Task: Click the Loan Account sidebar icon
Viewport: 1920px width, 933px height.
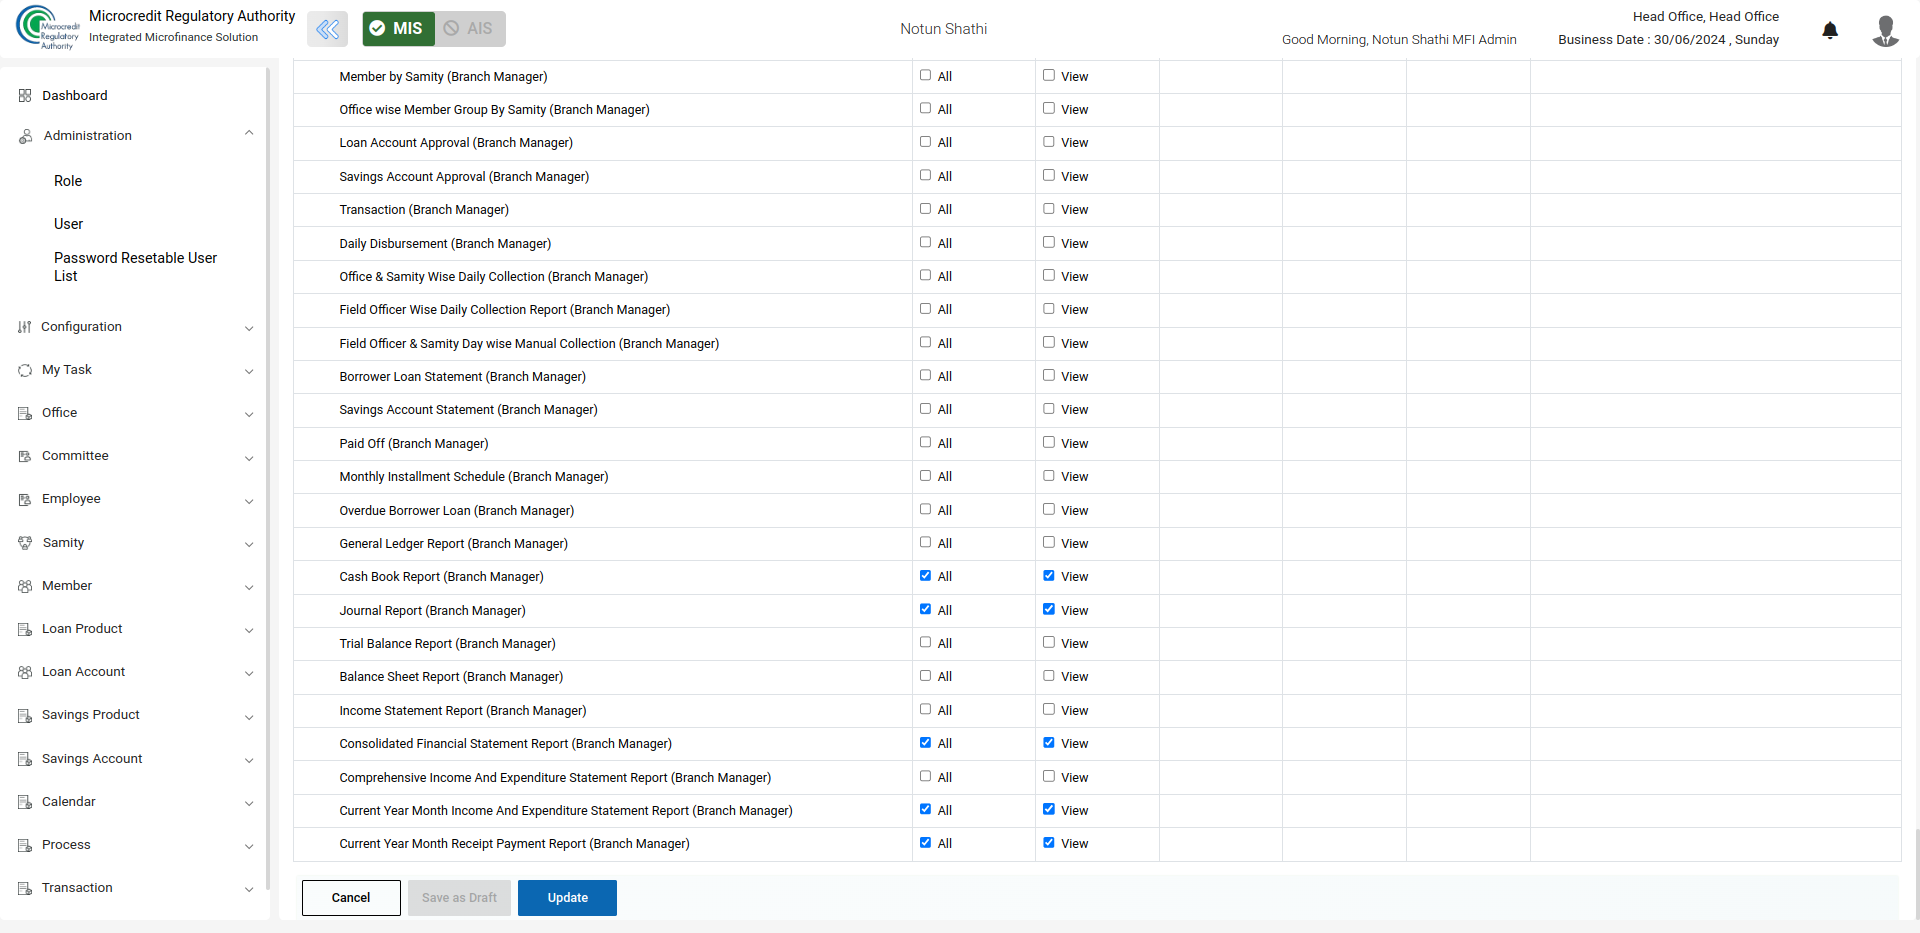Action: click(x=25, y=672)
